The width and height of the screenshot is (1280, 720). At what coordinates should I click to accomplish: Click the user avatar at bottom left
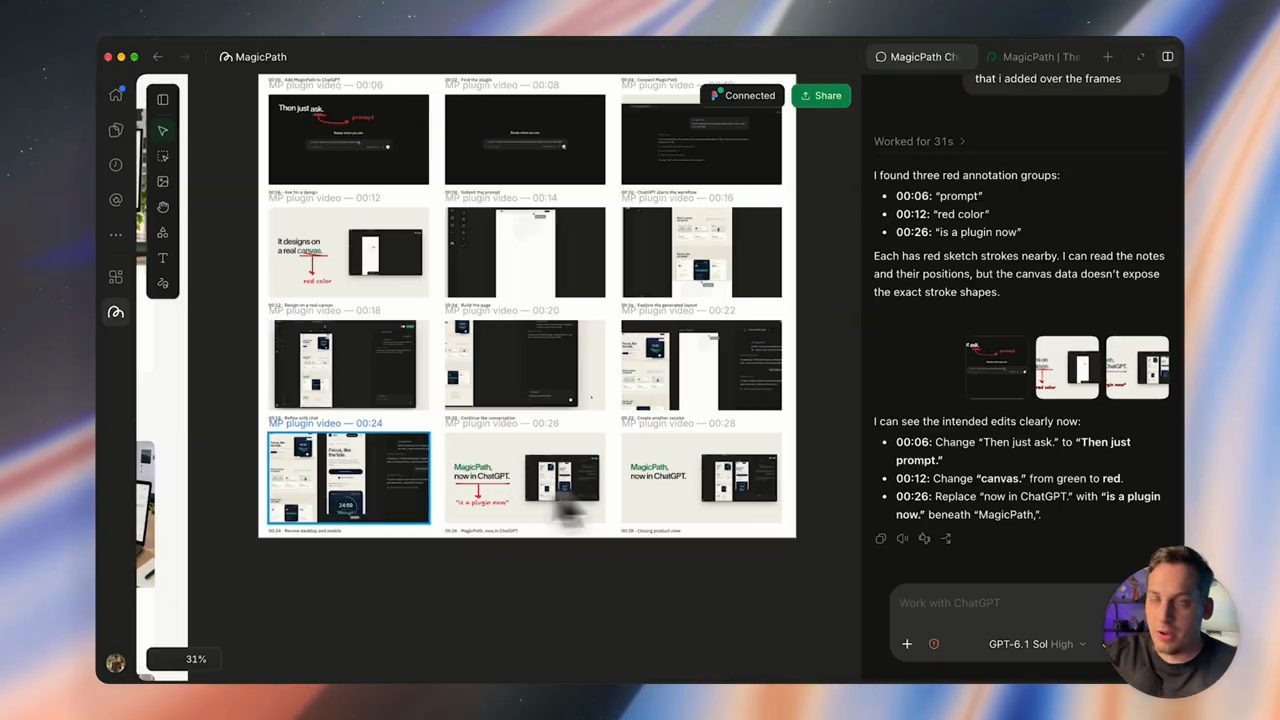tap(116, 663)
